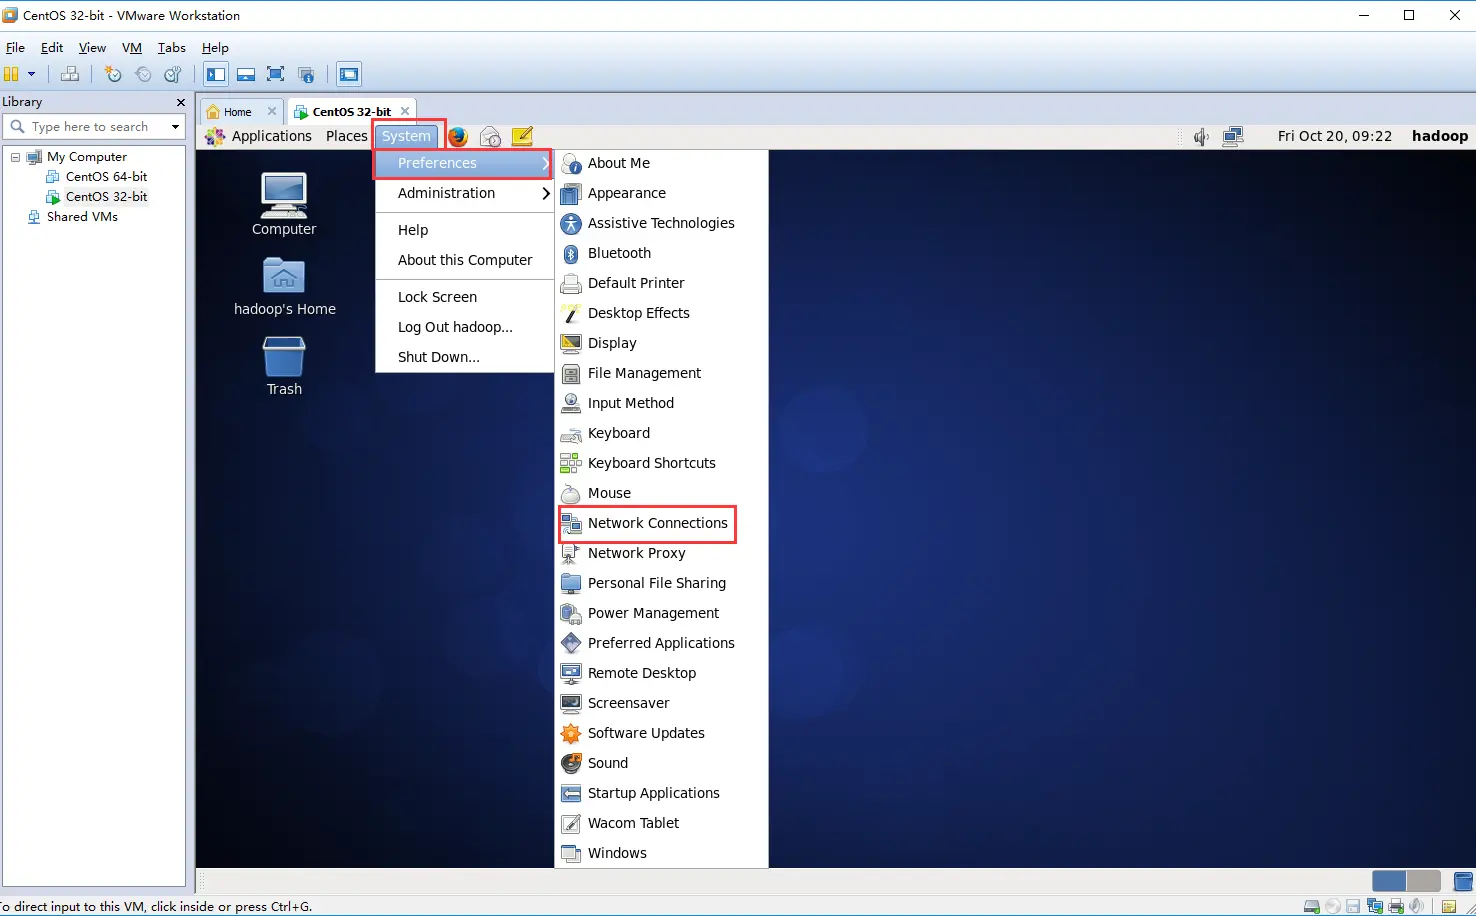The height and width of the screenshot is (916, 1476).
Task: Click the volume speaker icon in GNOME panel
Action: [x=1201, y=136]
